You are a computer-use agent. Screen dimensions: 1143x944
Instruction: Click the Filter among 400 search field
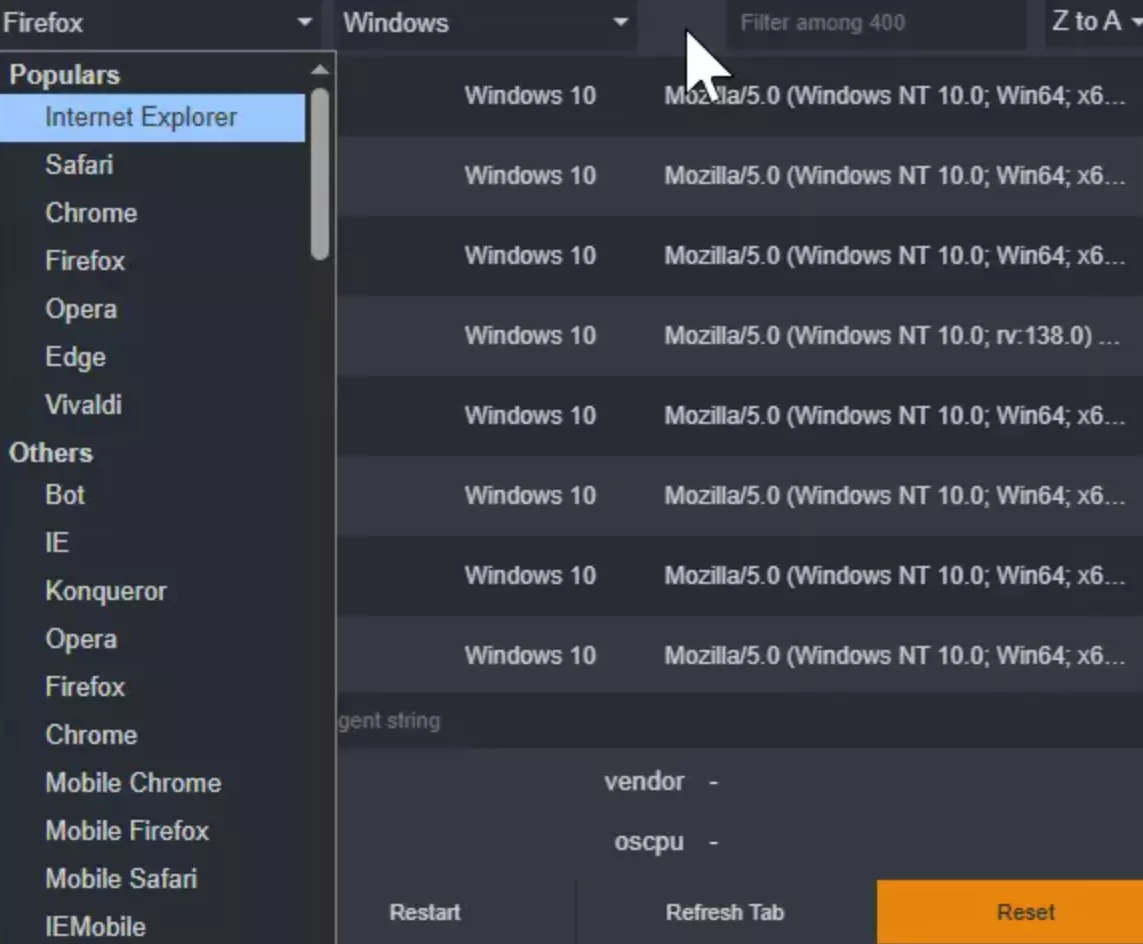point(875,23)
